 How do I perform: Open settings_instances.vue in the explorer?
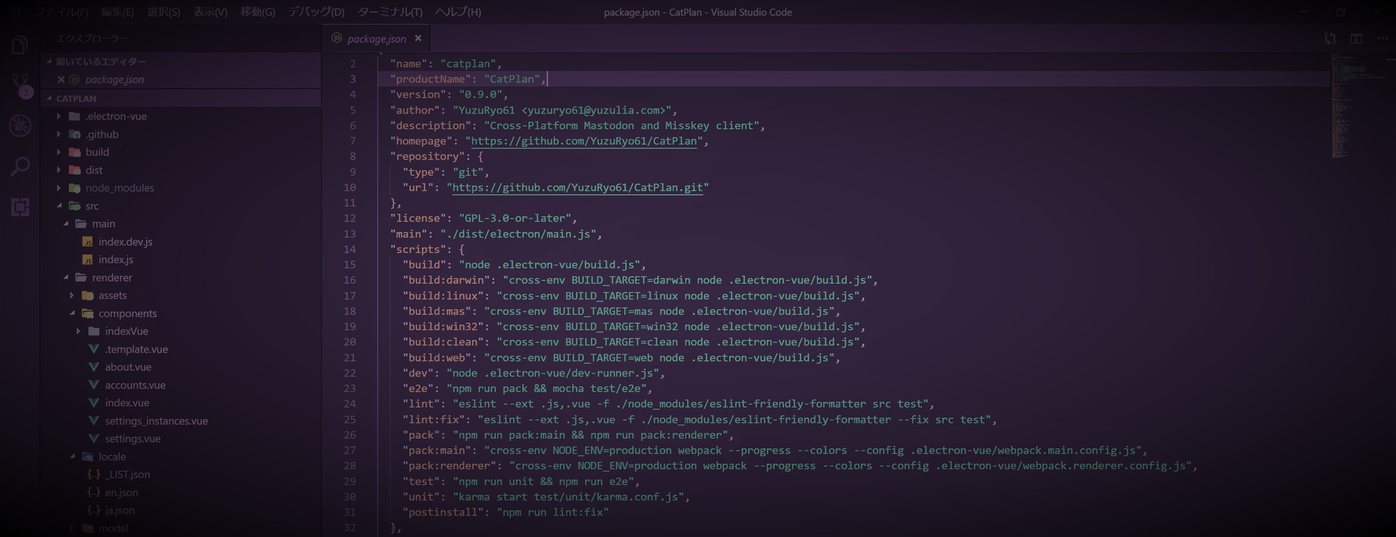pos(156,421)
